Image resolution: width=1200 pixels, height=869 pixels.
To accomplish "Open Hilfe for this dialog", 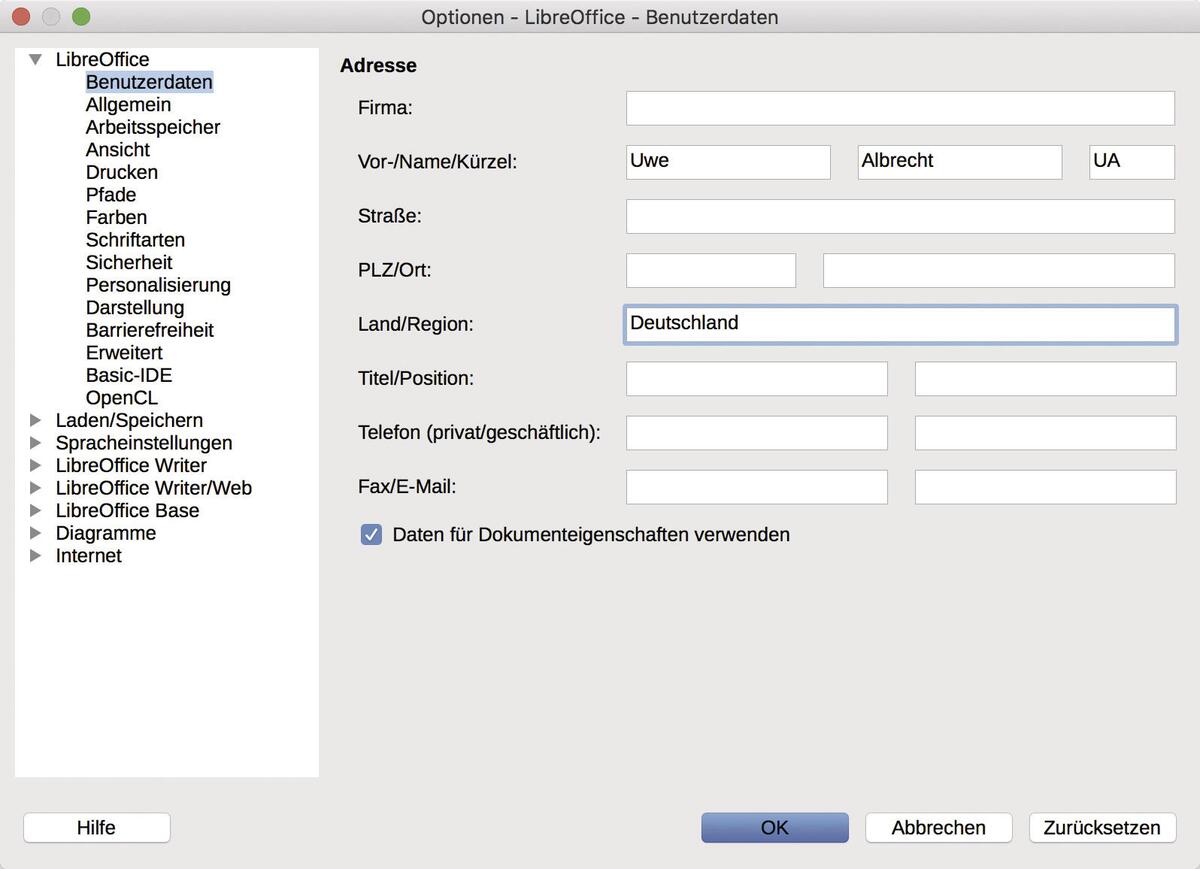I will [96, 828].
